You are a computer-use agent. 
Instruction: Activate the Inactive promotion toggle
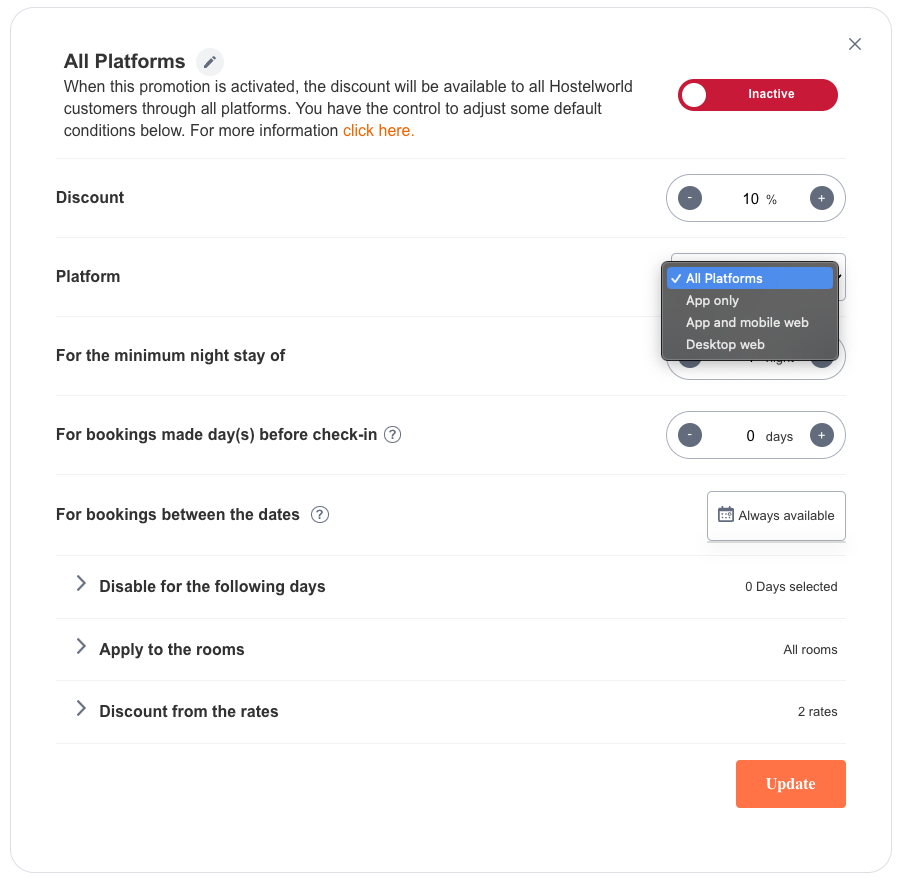(x=757, y=94)
